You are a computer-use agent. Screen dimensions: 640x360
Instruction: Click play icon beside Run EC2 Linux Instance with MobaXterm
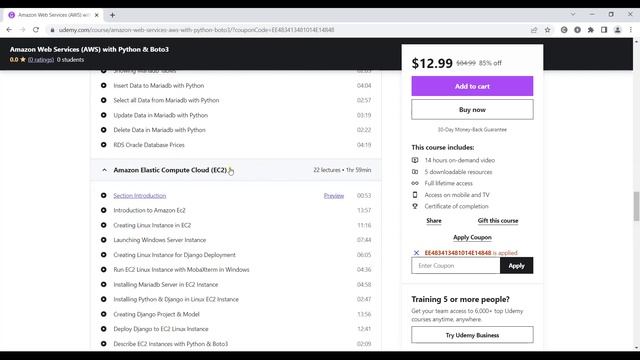click(x=104, y=269)
